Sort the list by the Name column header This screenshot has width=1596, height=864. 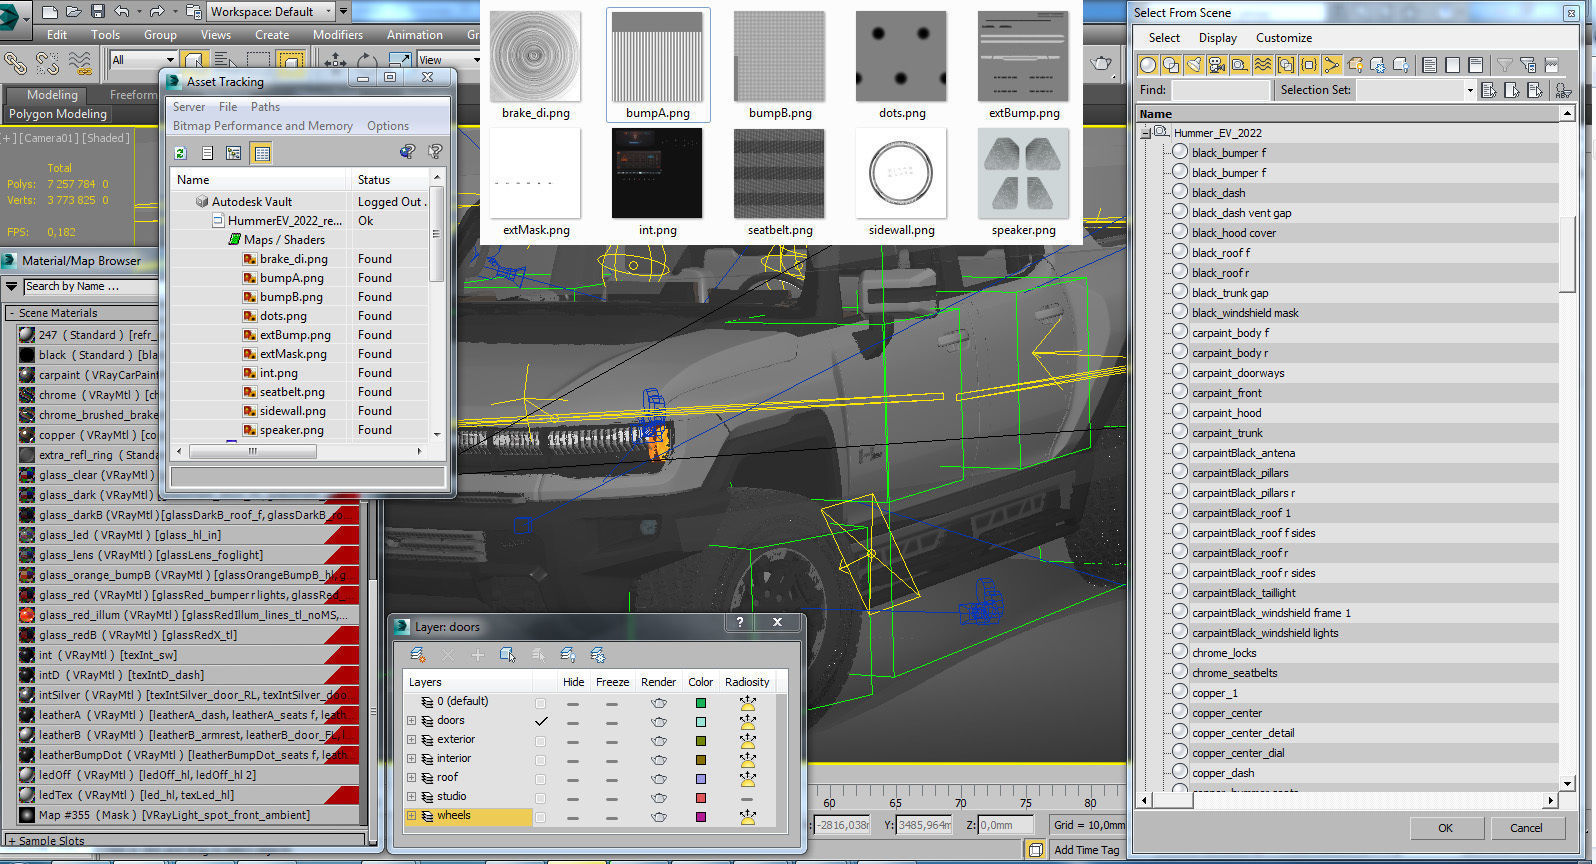[1350, 114]
